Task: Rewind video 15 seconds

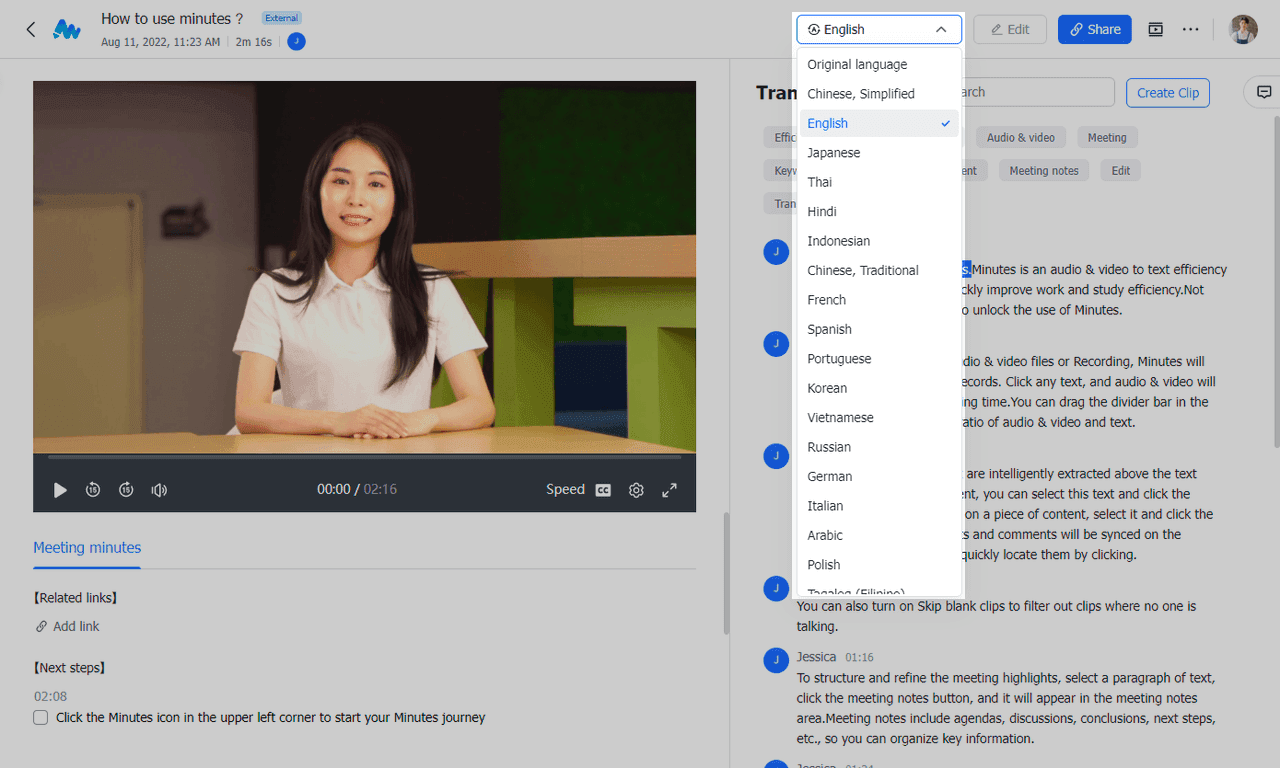Action: 93,490
